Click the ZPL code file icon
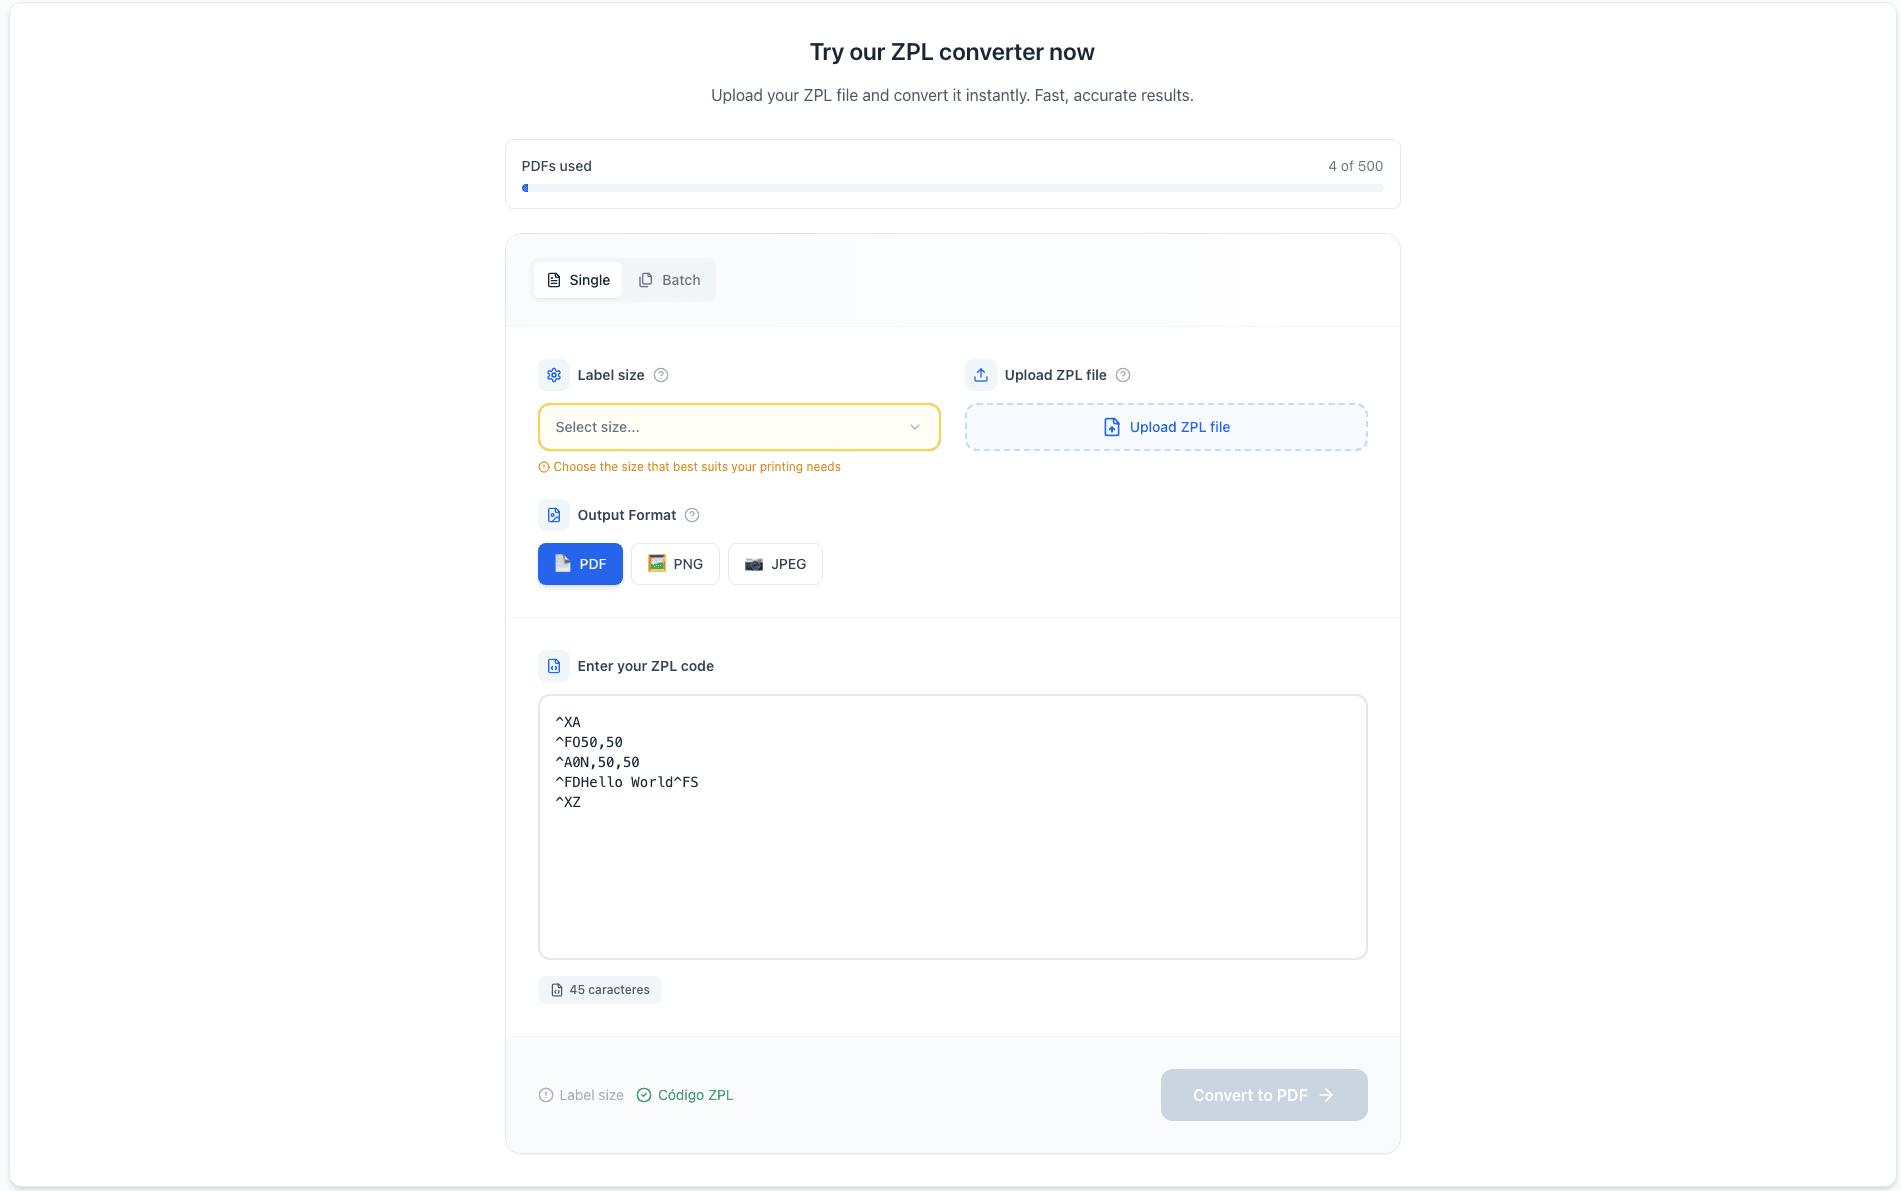Viewport: 1901px width, 1191px height. click(x=554, y=666)
